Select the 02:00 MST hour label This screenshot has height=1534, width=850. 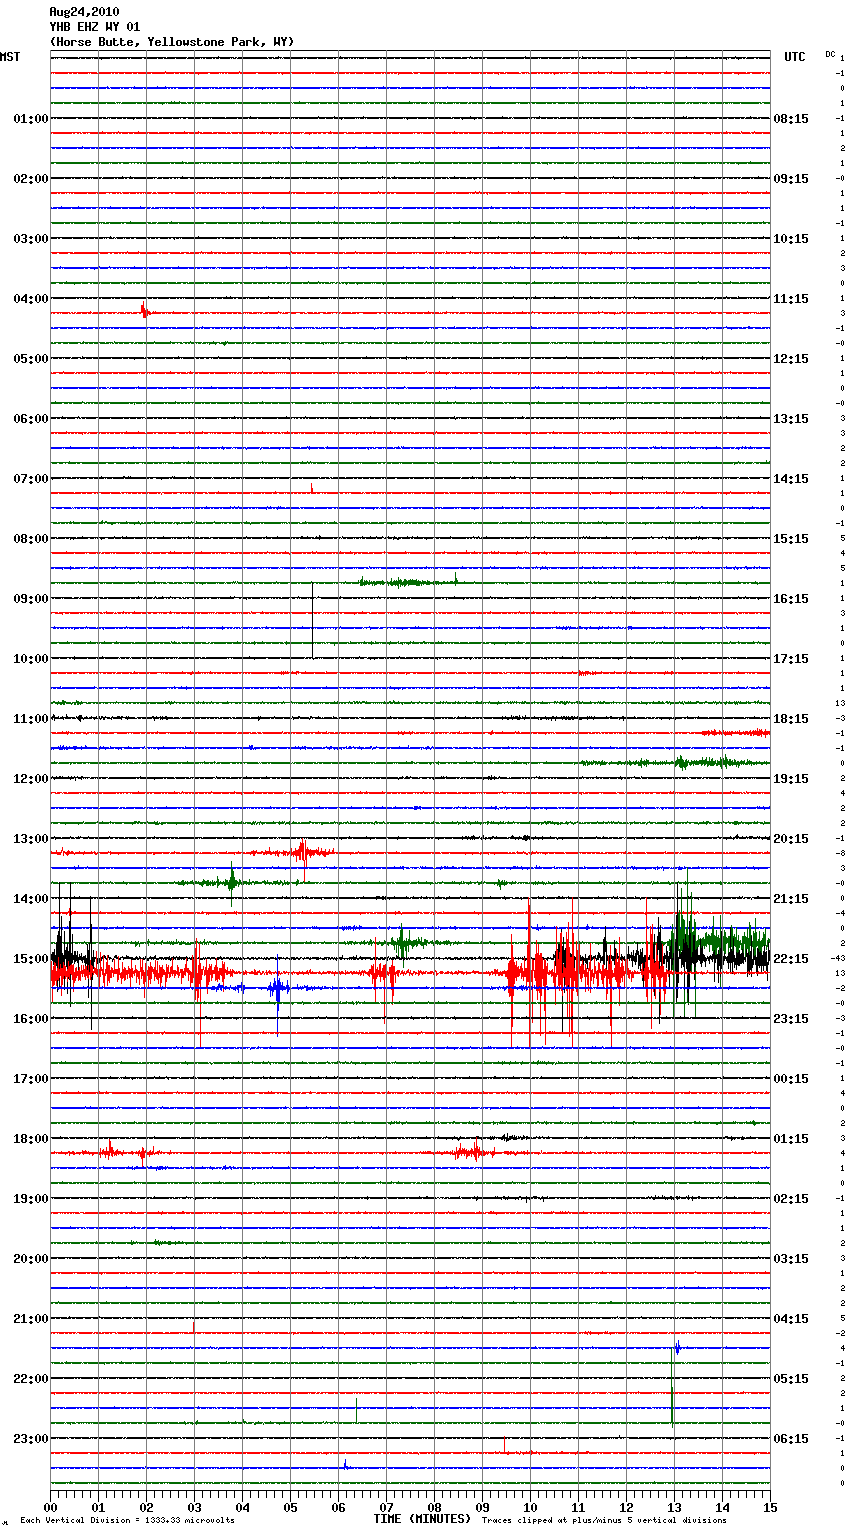tap(31, 179)
